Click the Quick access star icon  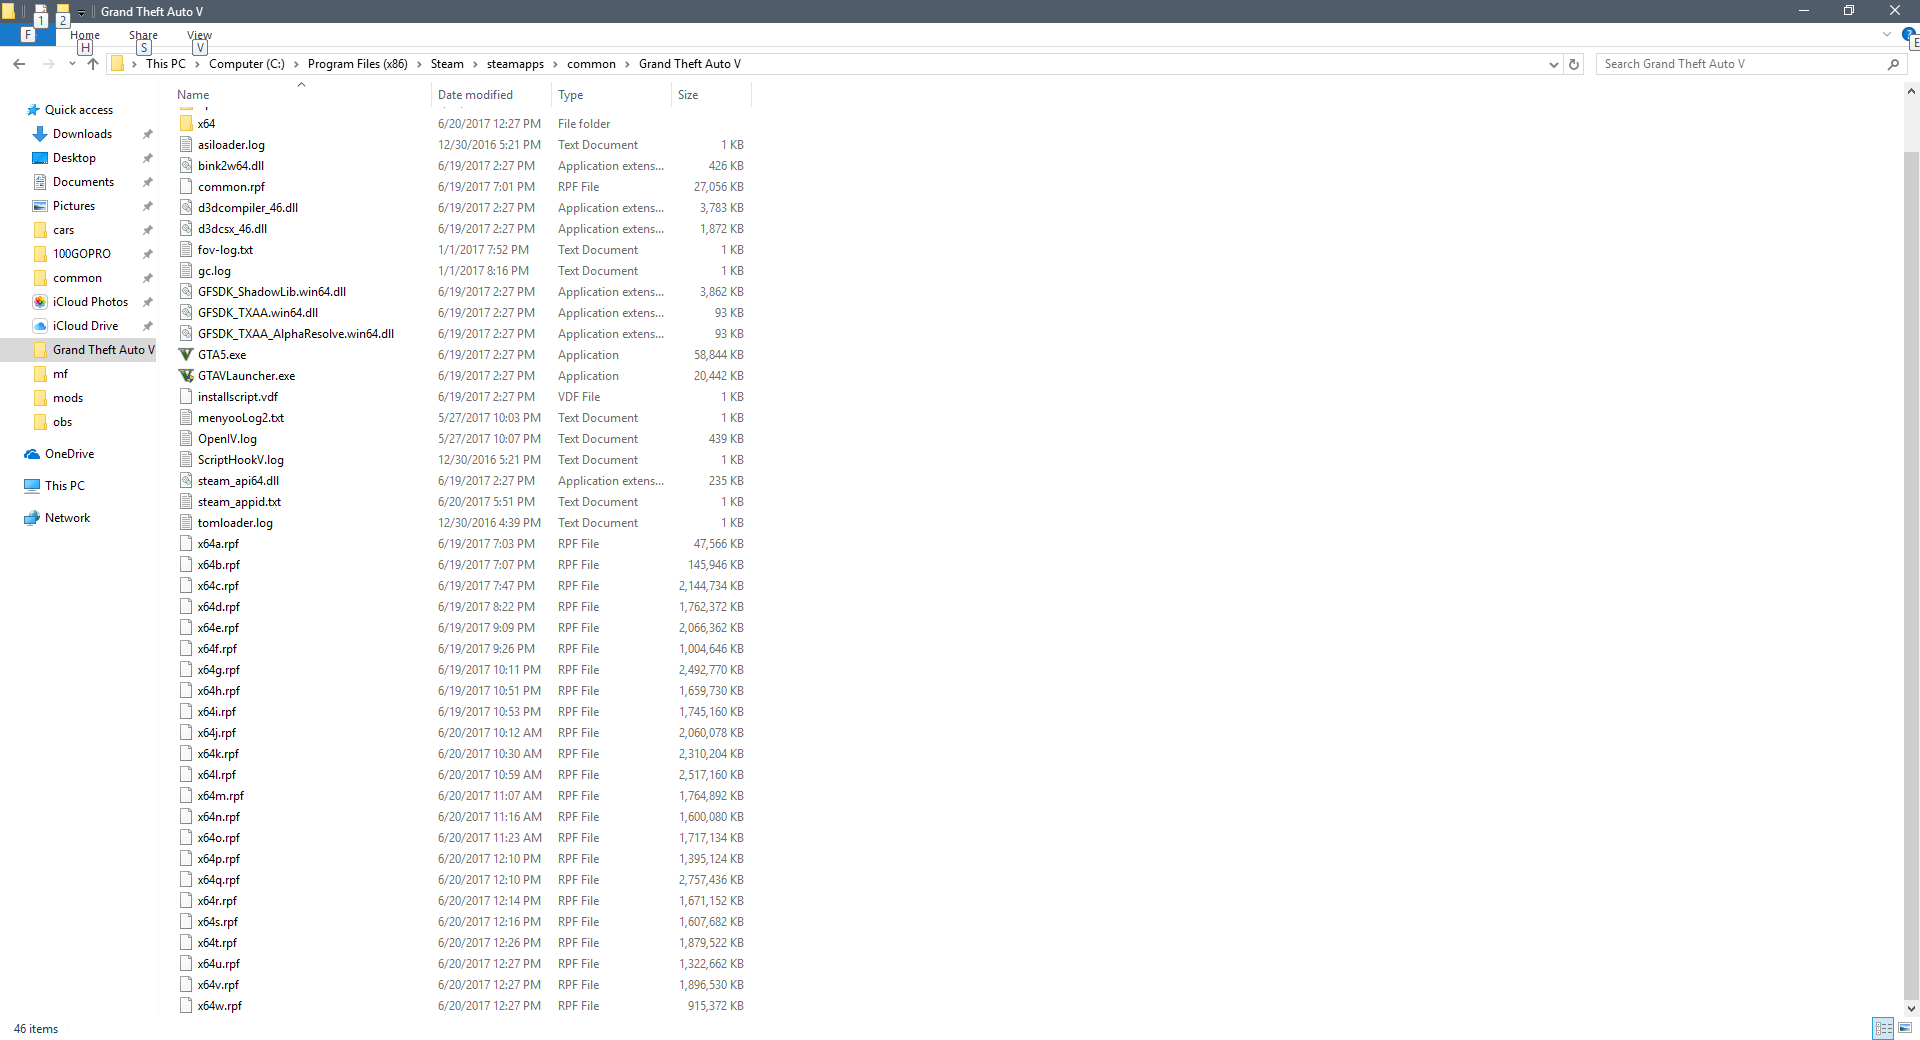coord(33,110)
